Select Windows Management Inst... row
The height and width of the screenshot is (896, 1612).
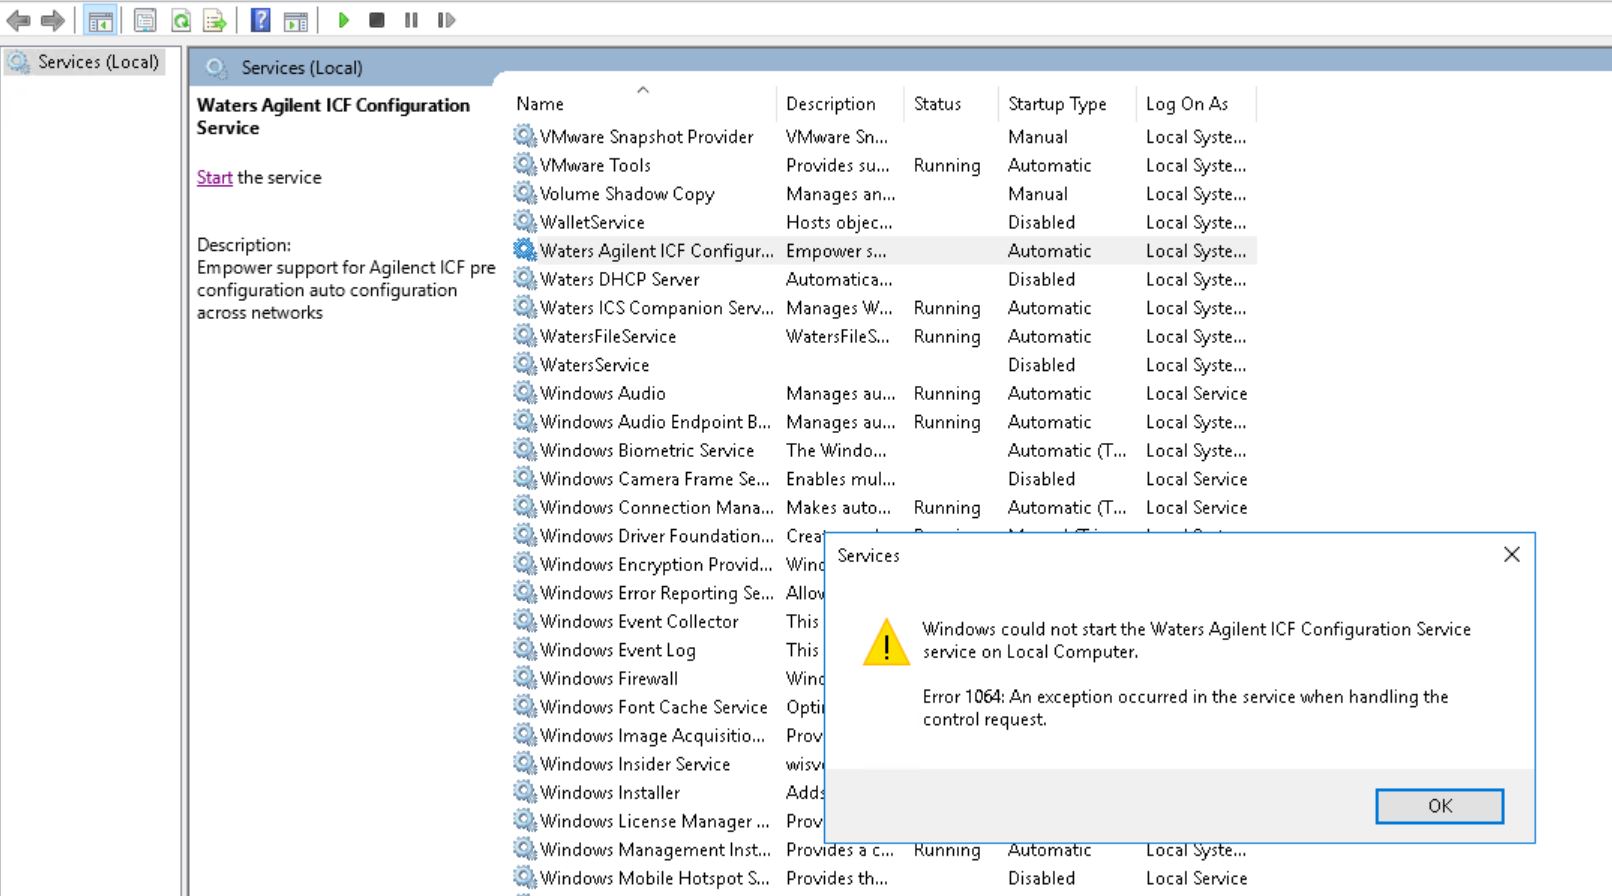pyautogui.click(x=883, y=850)
